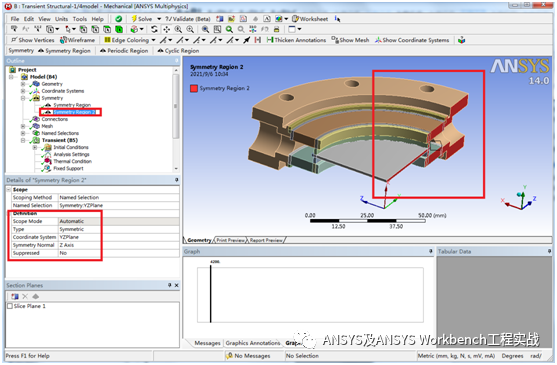Click the Periodic Region toolbar button

click(124, 51)
